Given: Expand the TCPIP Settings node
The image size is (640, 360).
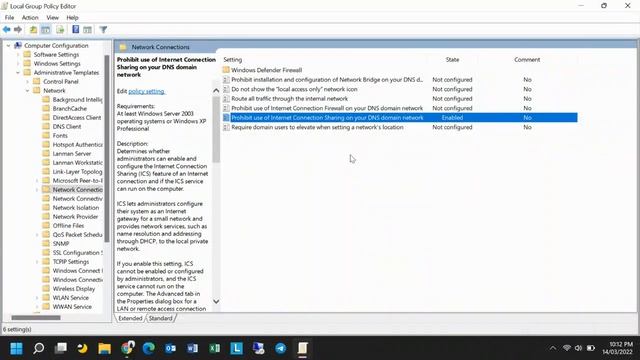Looking at the screenshot, I should [37, 262].
